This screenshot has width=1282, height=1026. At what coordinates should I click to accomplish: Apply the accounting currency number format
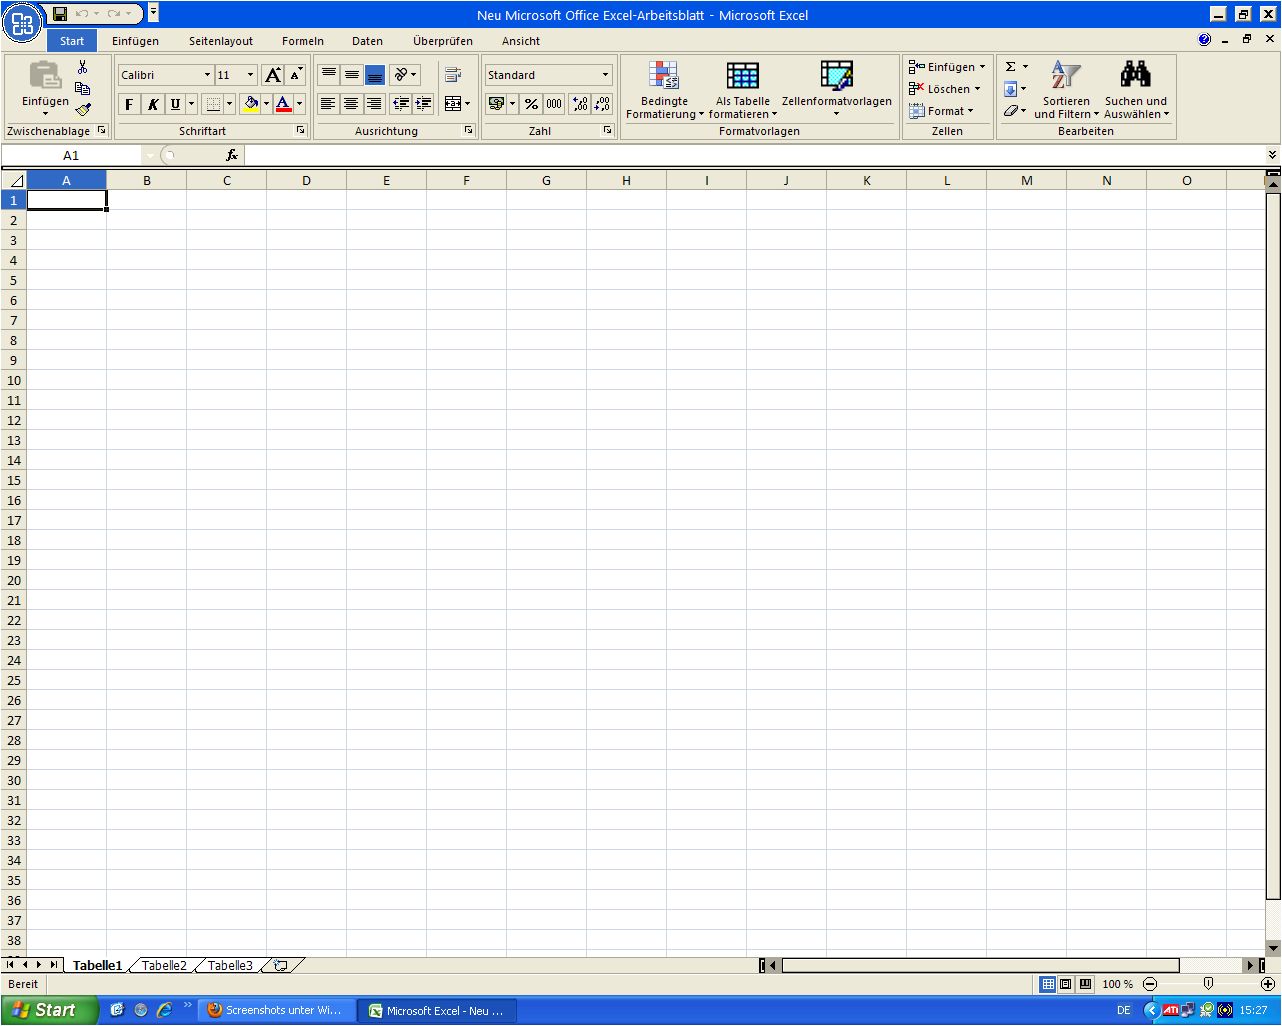tap(496, 104)
